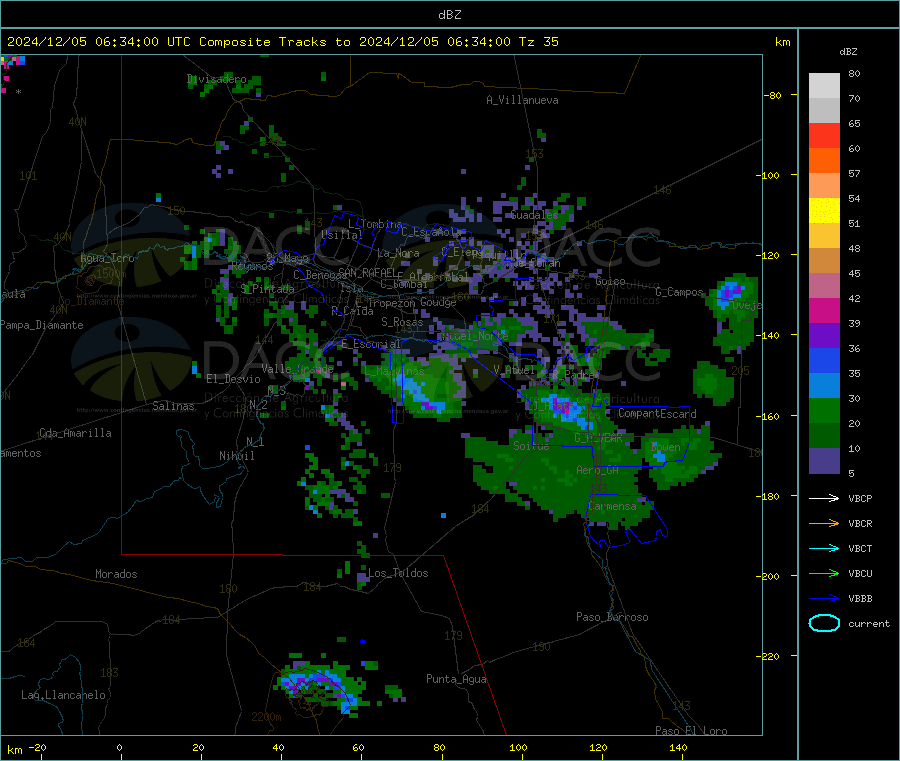Click the 'Pampa_Diamante' map label
The height and width of the screenshot is (761, 900).
(41, 325)
